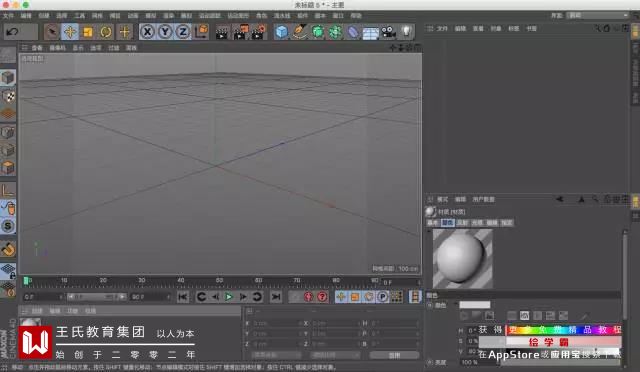This screenshot has width=640, height=372.
Task: Toggle the Z axis lock
Action: (x=183, y=31)
